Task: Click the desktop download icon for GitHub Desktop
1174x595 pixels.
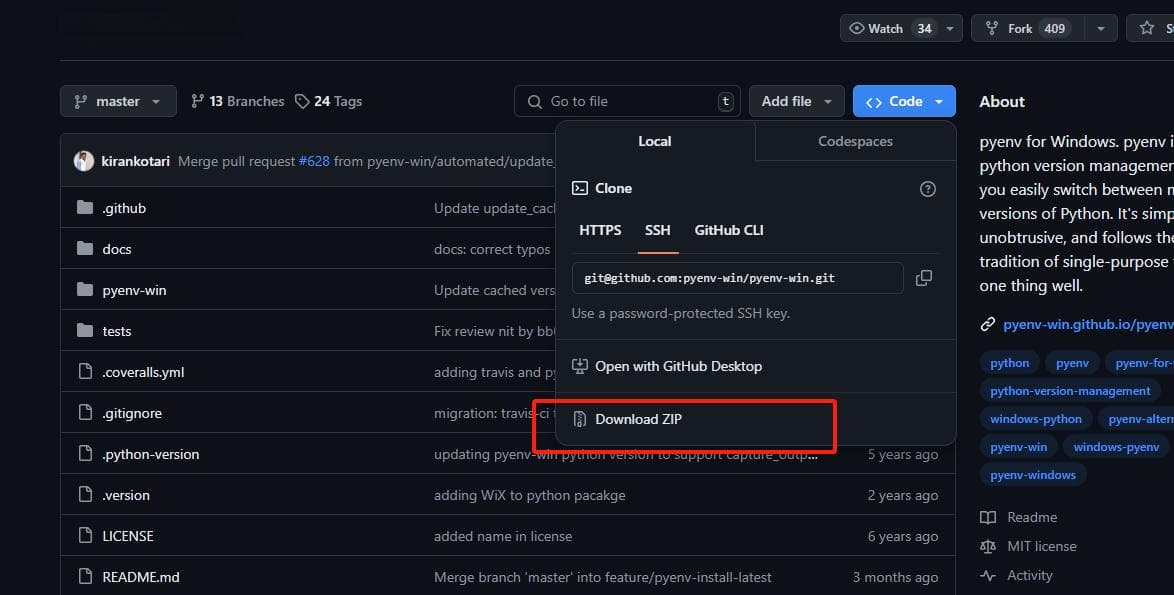Action: 580,366
